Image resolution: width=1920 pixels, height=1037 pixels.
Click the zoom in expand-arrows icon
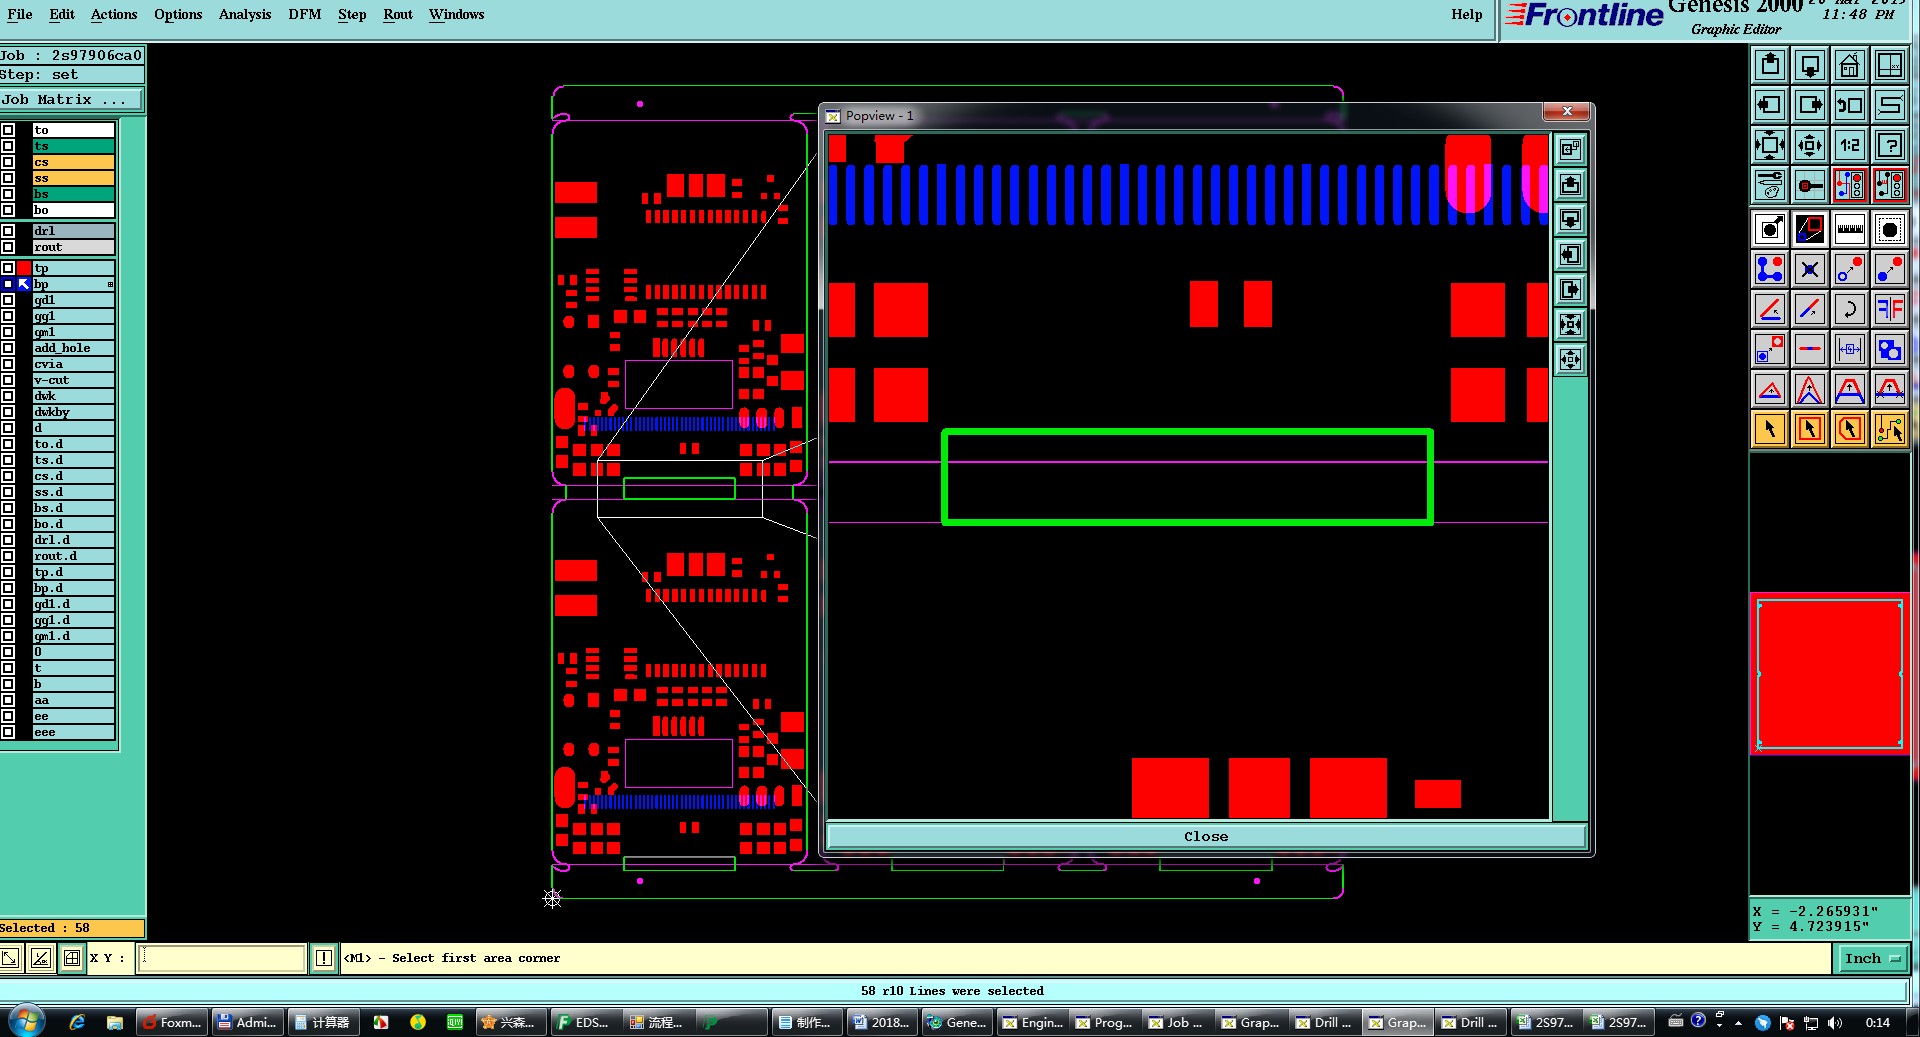(x=1770, y=145)
